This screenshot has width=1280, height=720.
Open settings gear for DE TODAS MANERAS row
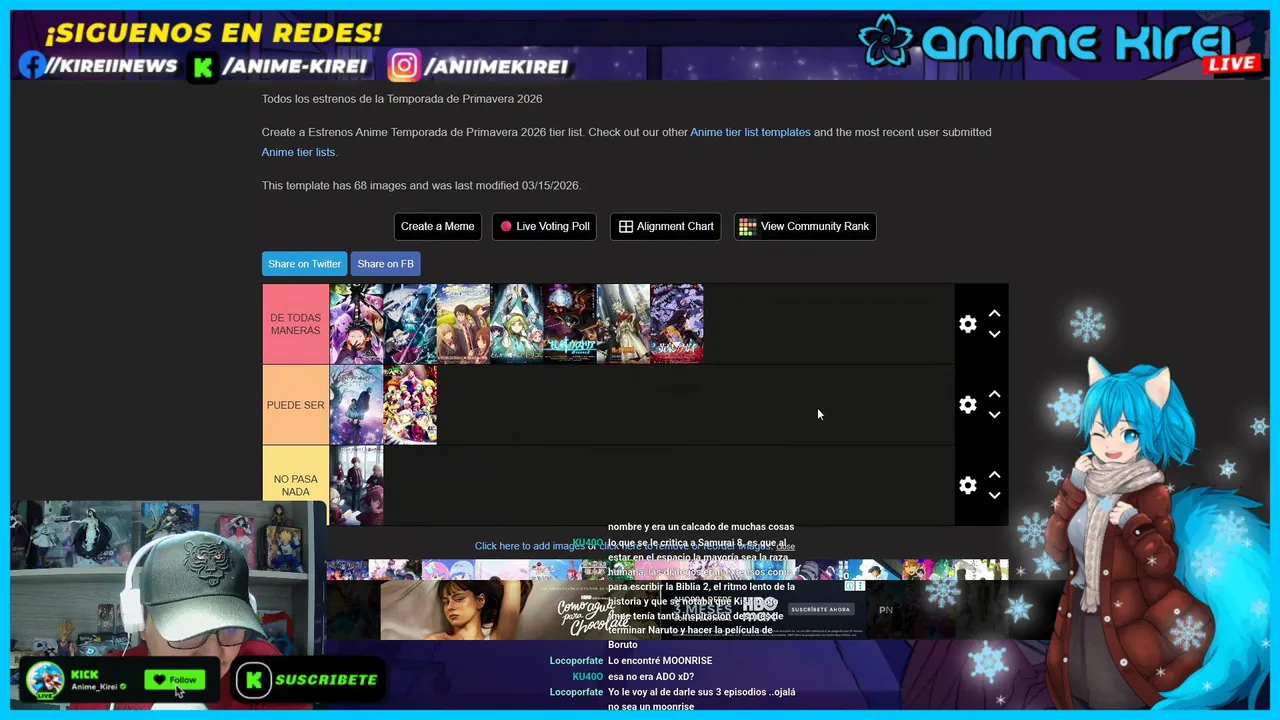coord(967,324)
